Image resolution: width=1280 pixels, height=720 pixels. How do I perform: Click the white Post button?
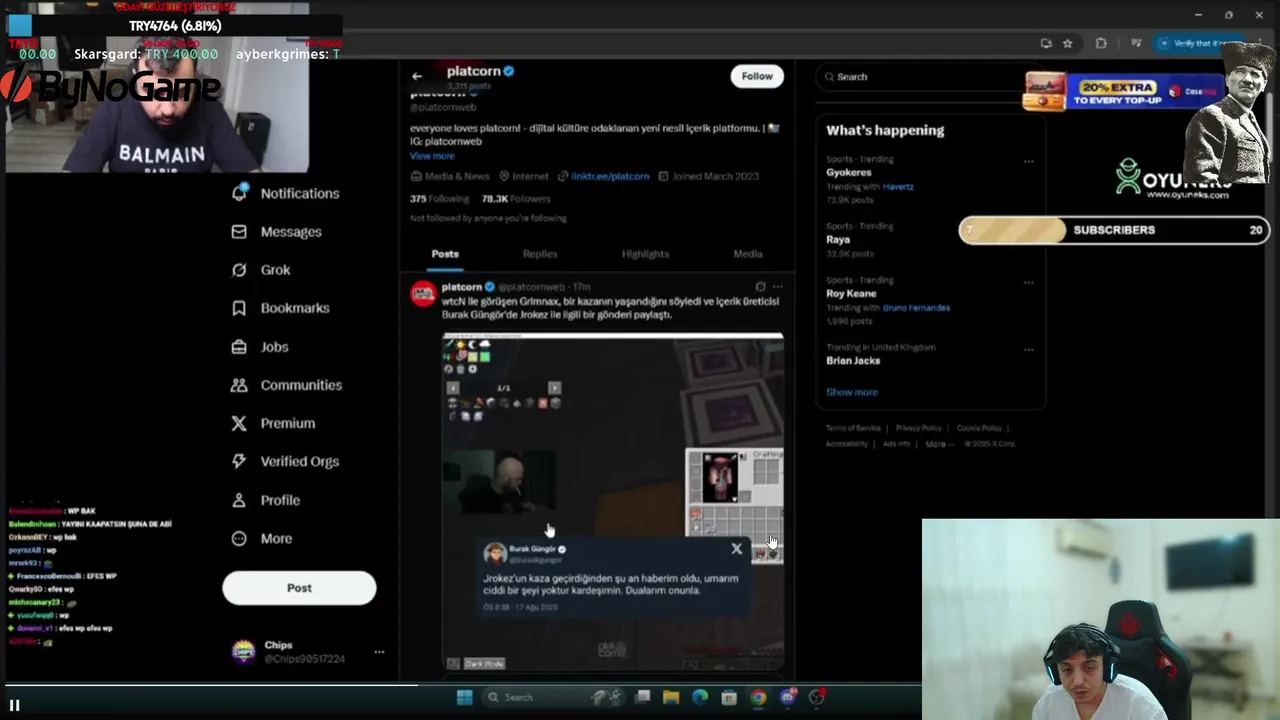(x=299, y=588)
